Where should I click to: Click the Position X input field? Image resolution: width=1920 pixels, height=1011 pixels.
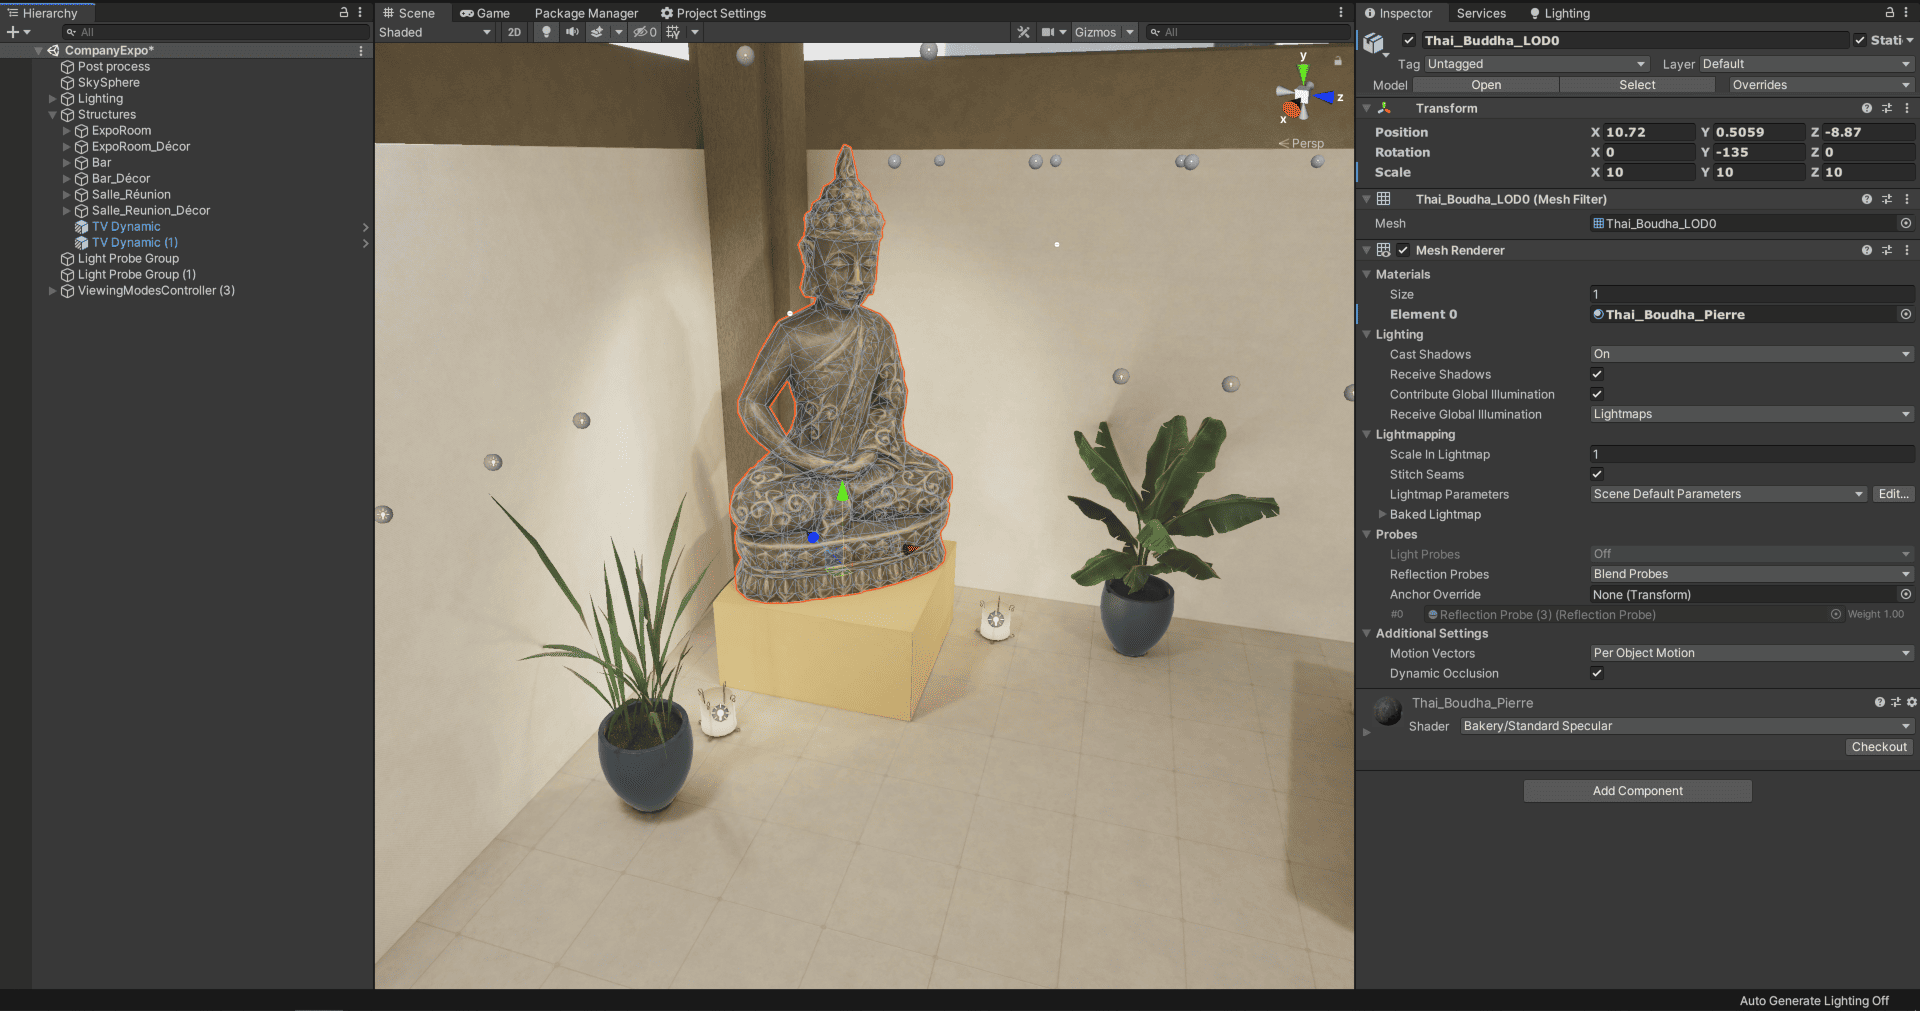click(1648, 132)
